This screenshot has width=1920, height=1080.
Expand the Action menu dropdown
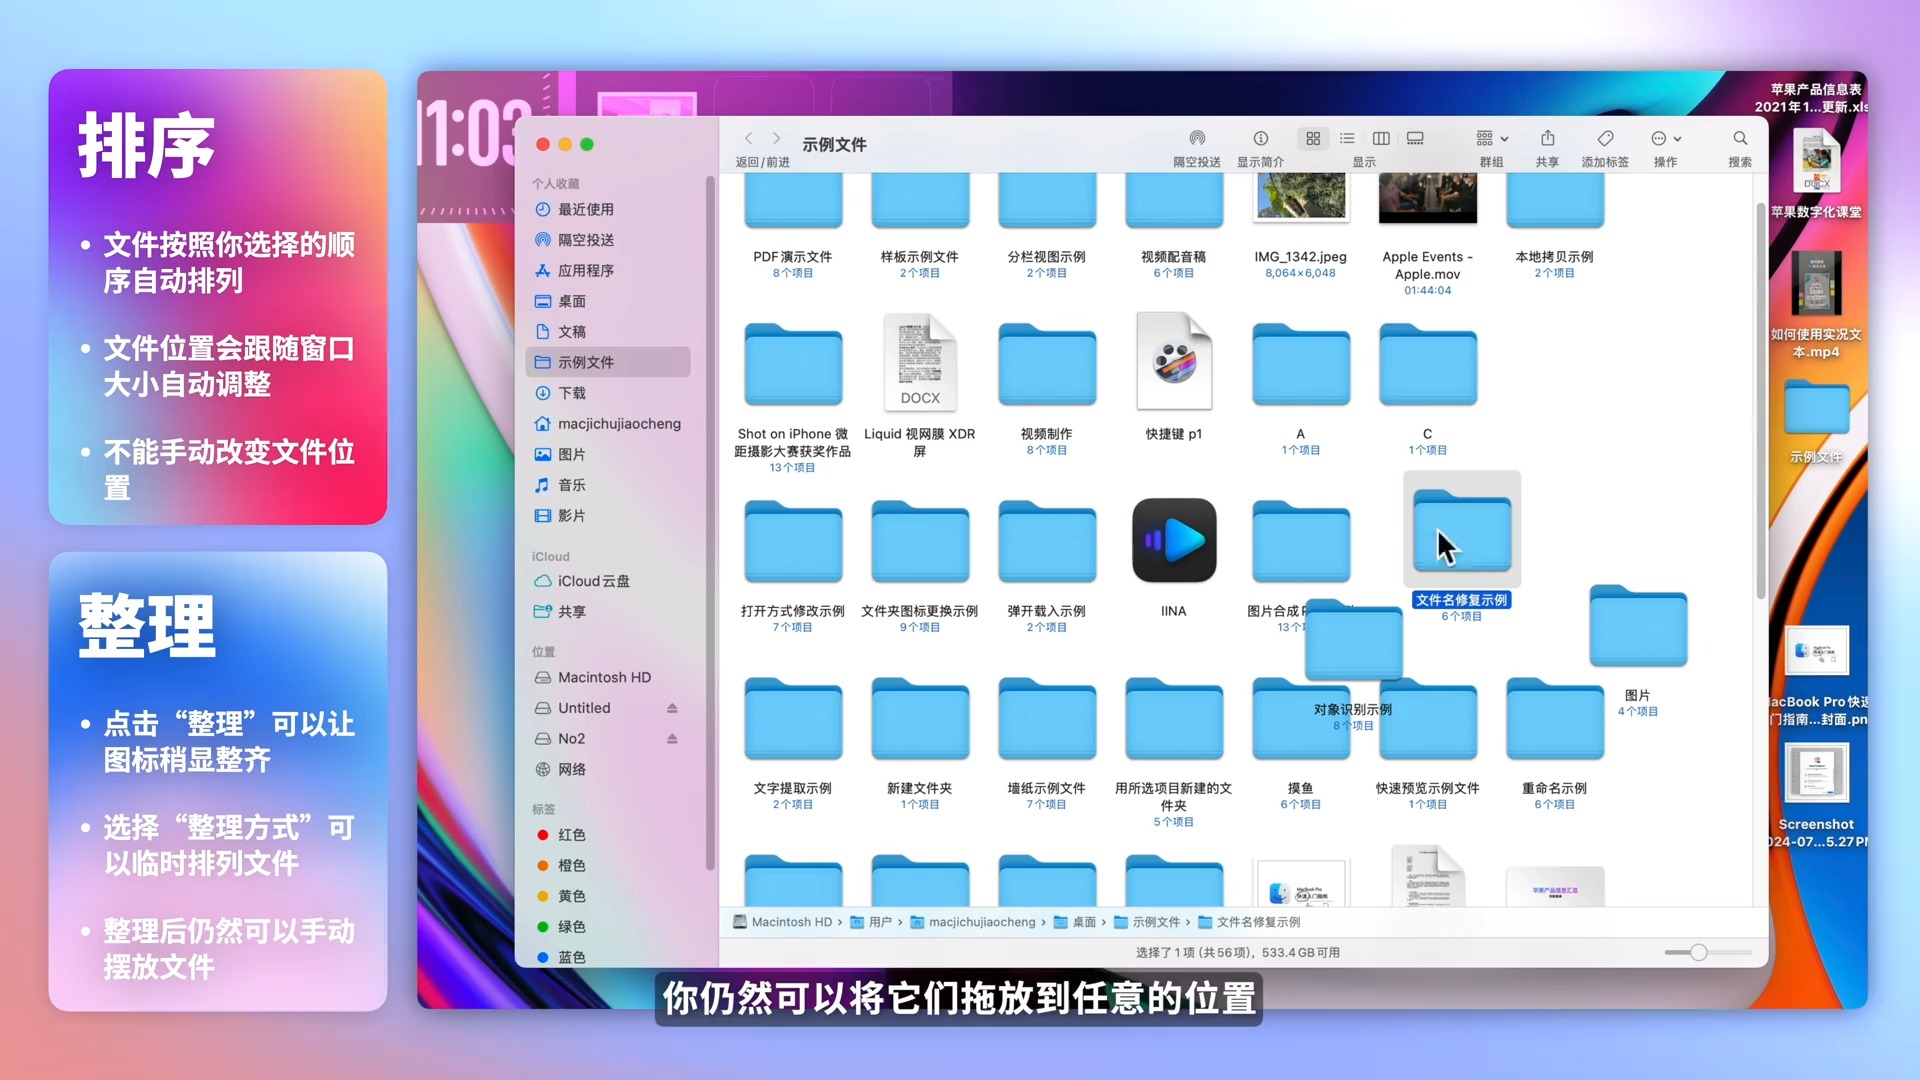[x=1666, y=138]
